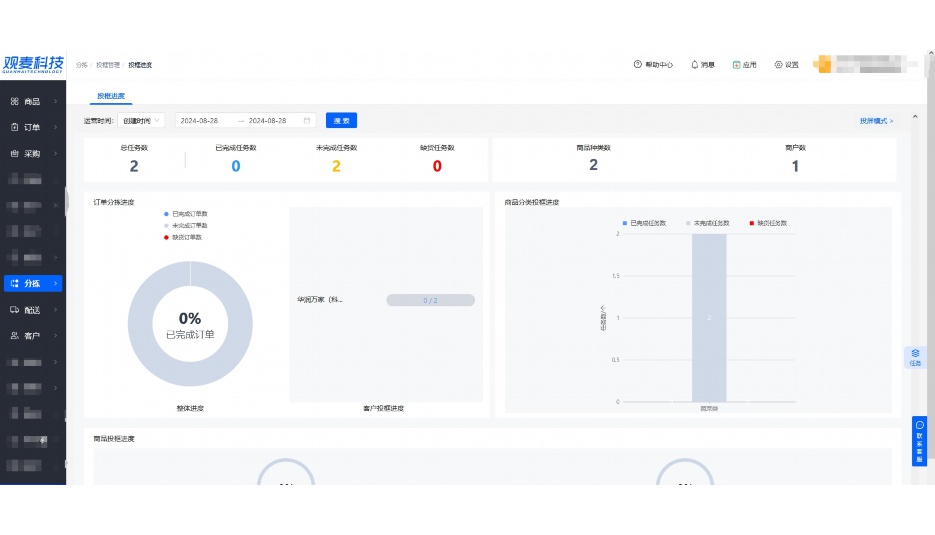Expand the 商品 menu chevron
The height and width of the screenshot is (535, 935).
click(55, 101)
